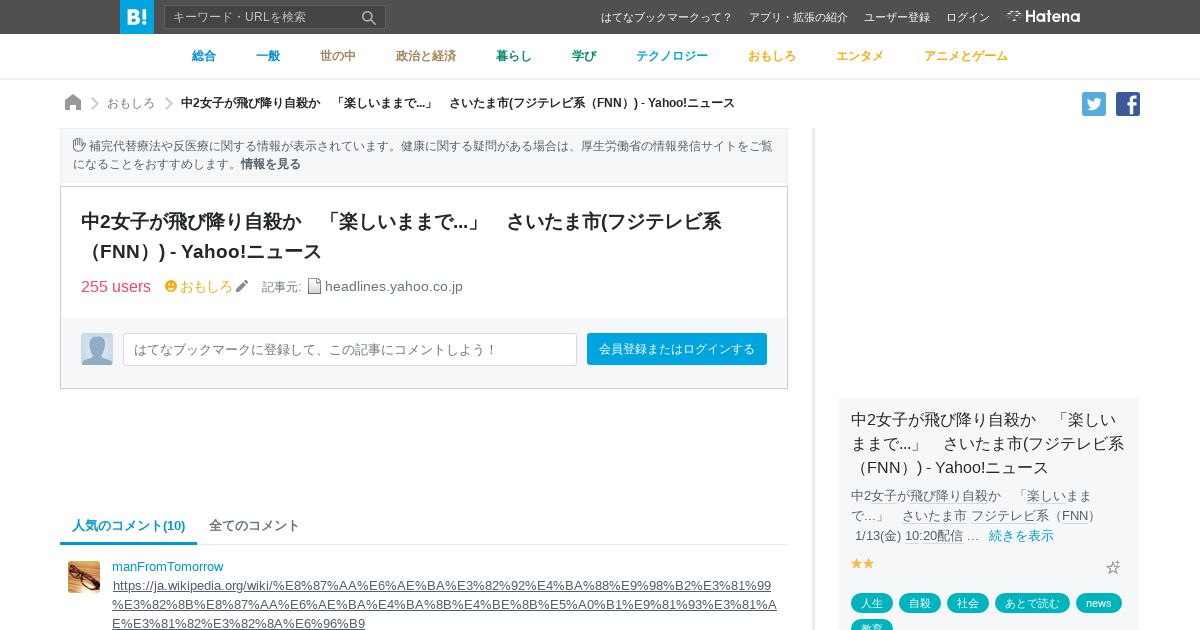
Task: Share the article on Facebook
Action: pos(1128,104)
